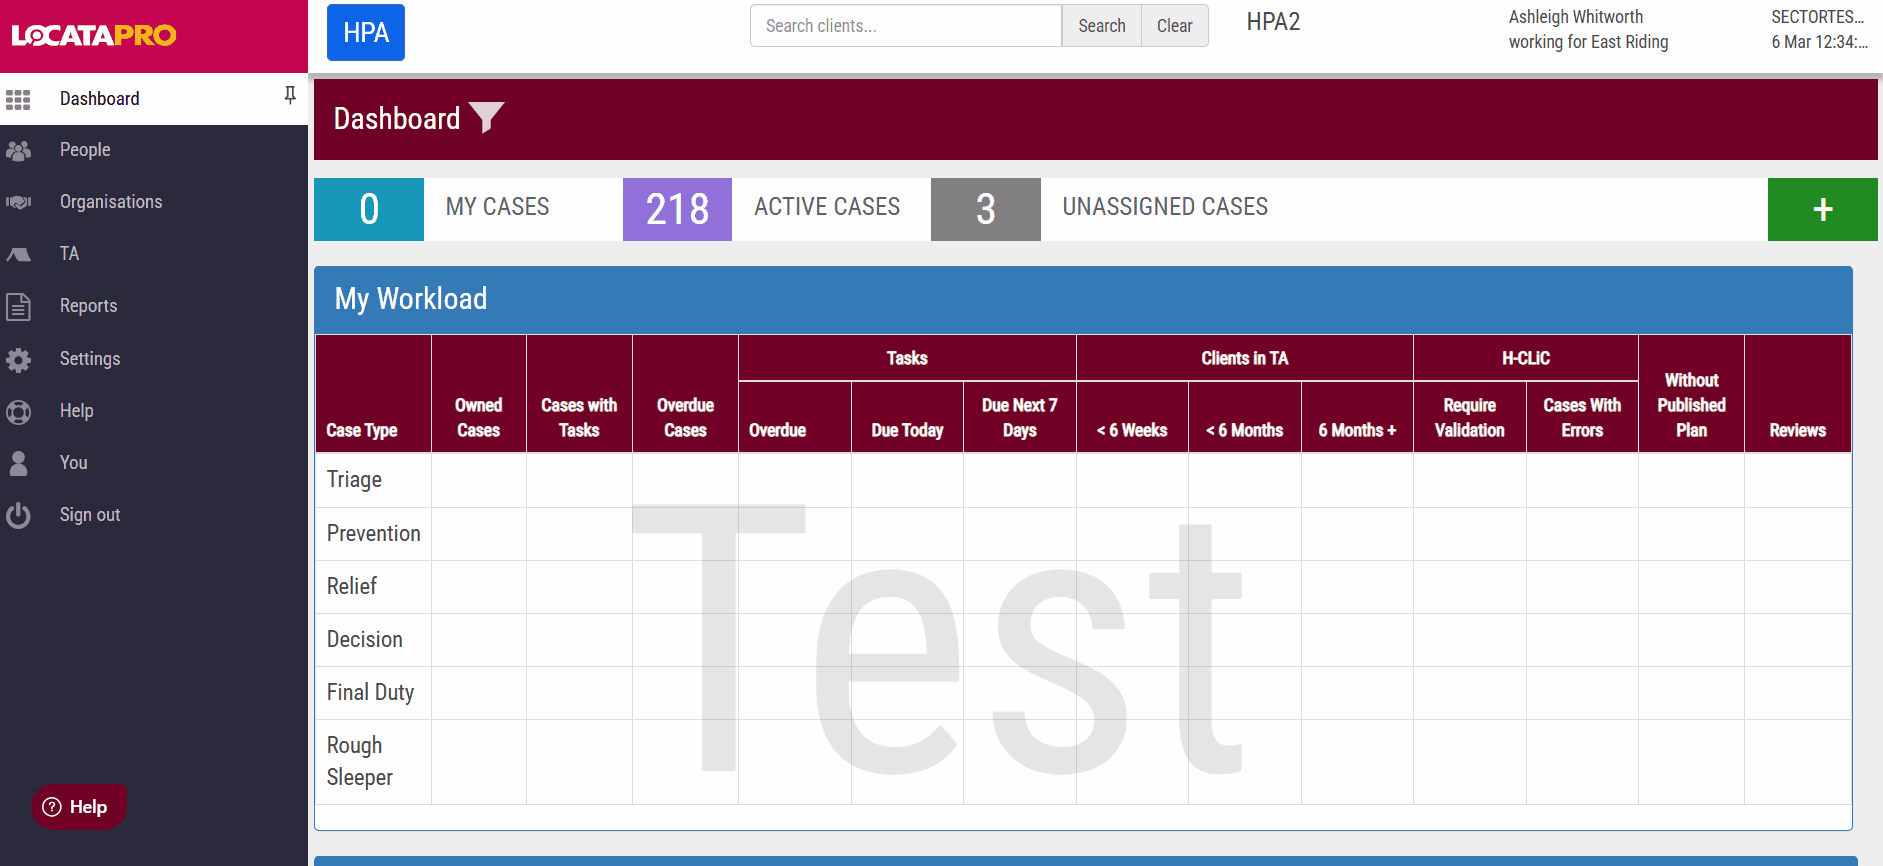This screenshot has width=1883, height=866.
Task: Click the Clients in TA group header
Action: pyautogui.click(x=1244, y=358)
